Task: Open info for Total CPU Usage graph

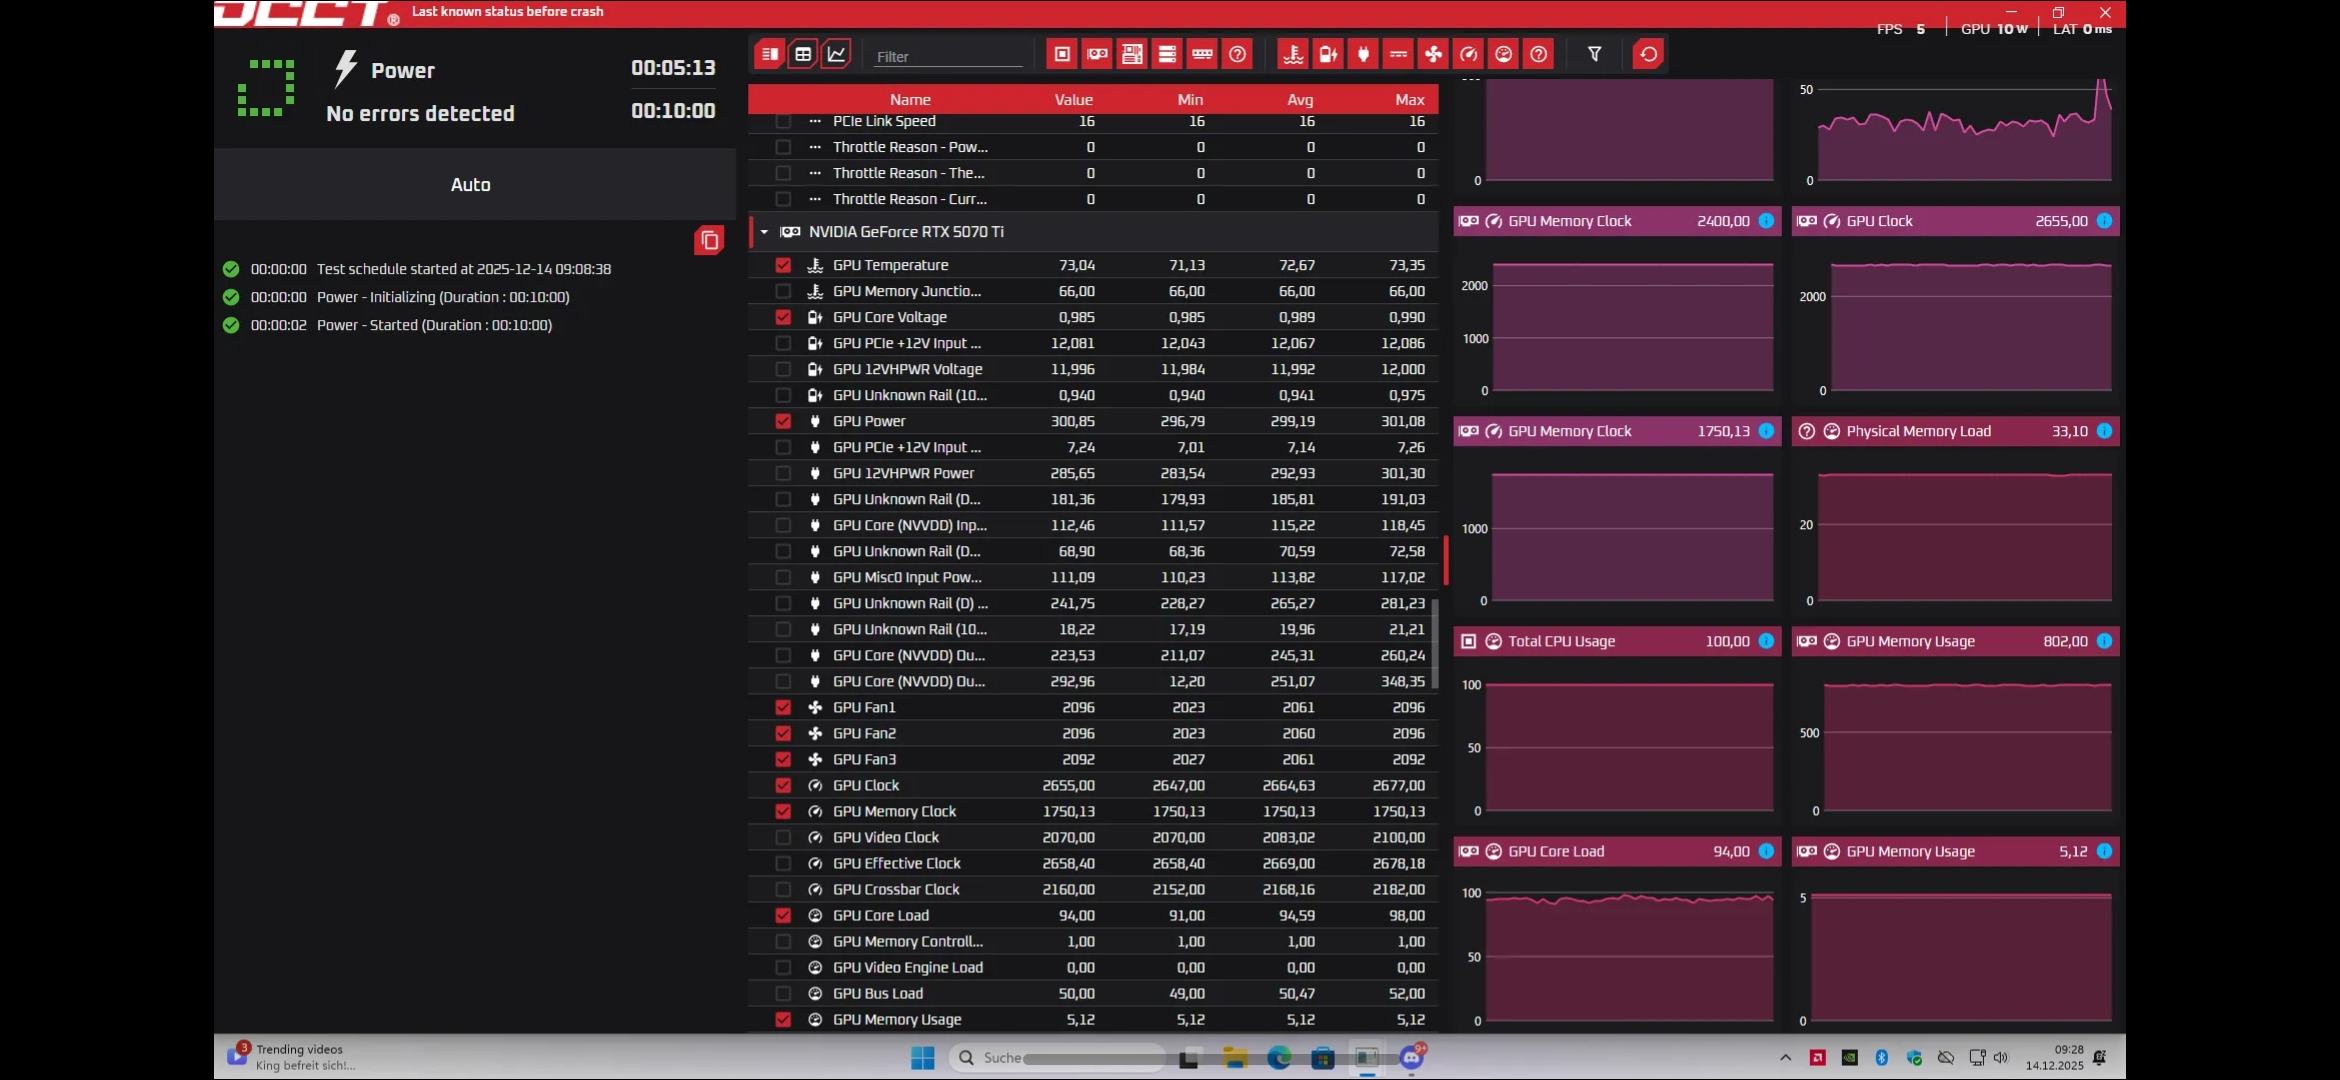Action: 1766,641
